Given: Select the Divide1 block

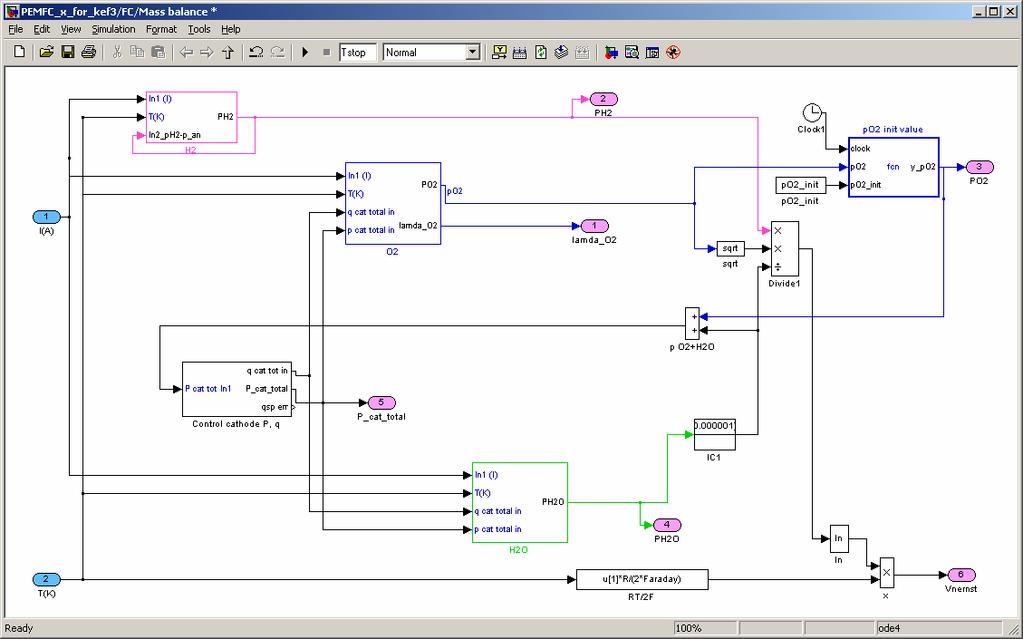Looking at the screenshot, I should click(784, 249).
